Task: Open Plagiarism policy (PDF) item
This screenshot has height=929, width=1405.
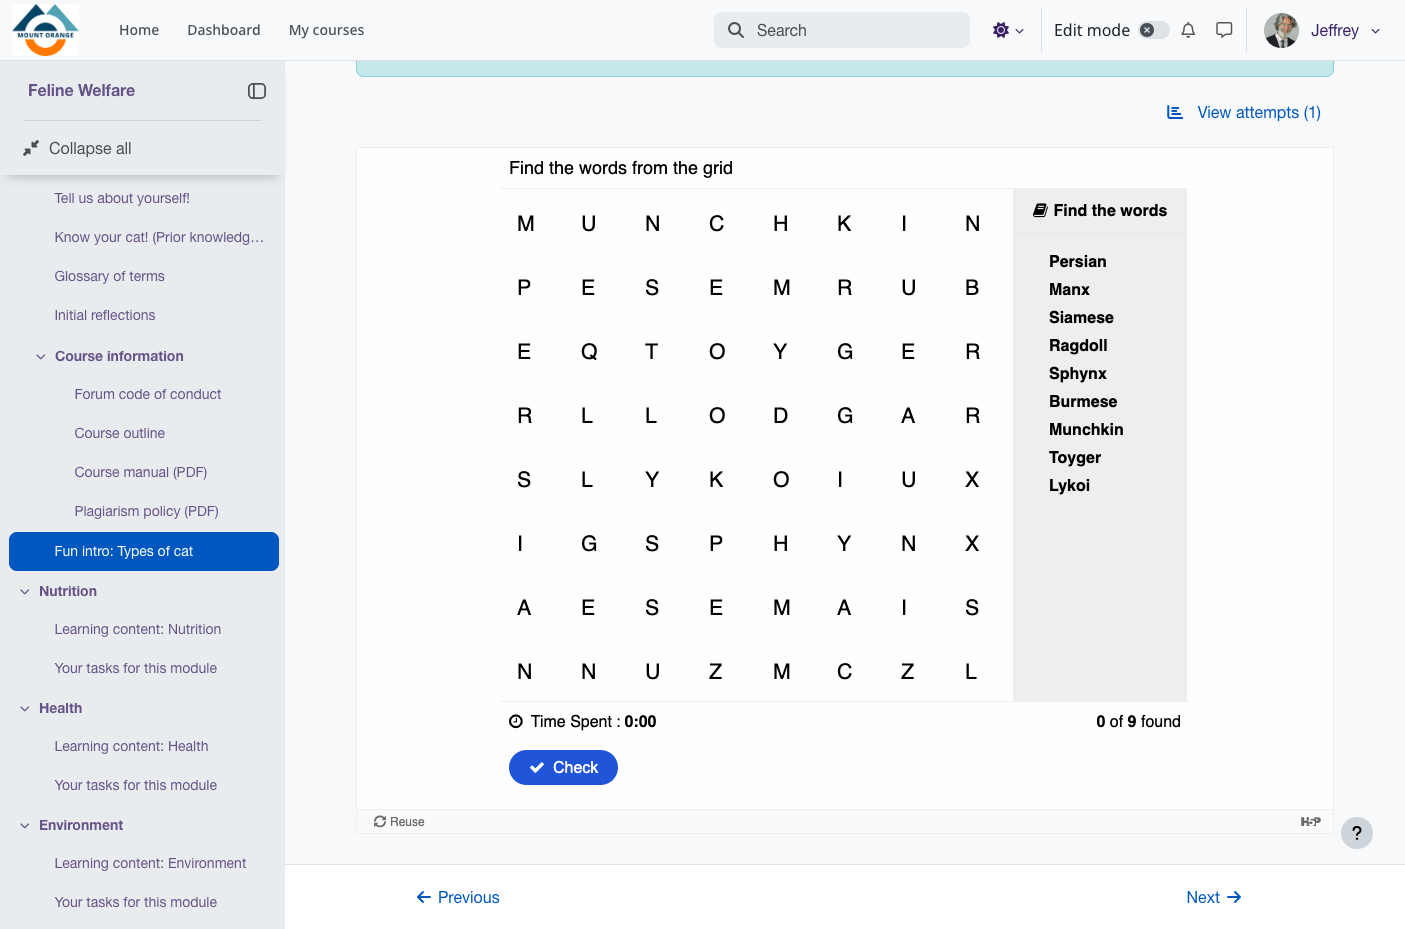Action: point(146,511)
